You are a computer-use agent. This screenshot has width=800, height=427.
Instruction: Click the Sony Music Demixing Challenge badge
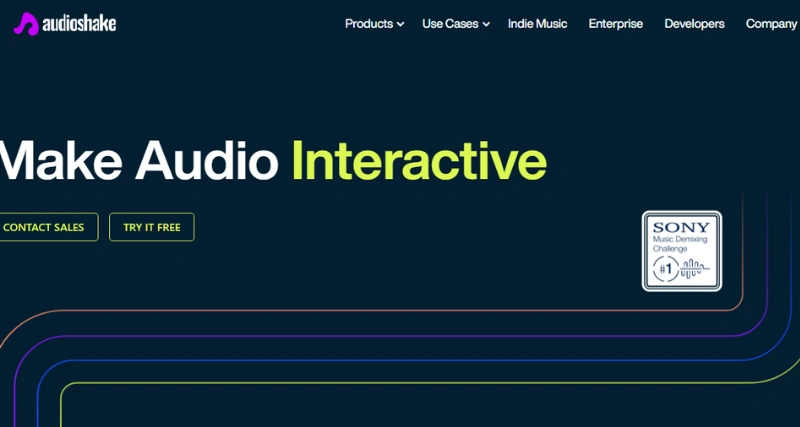(x=681, y=250)
